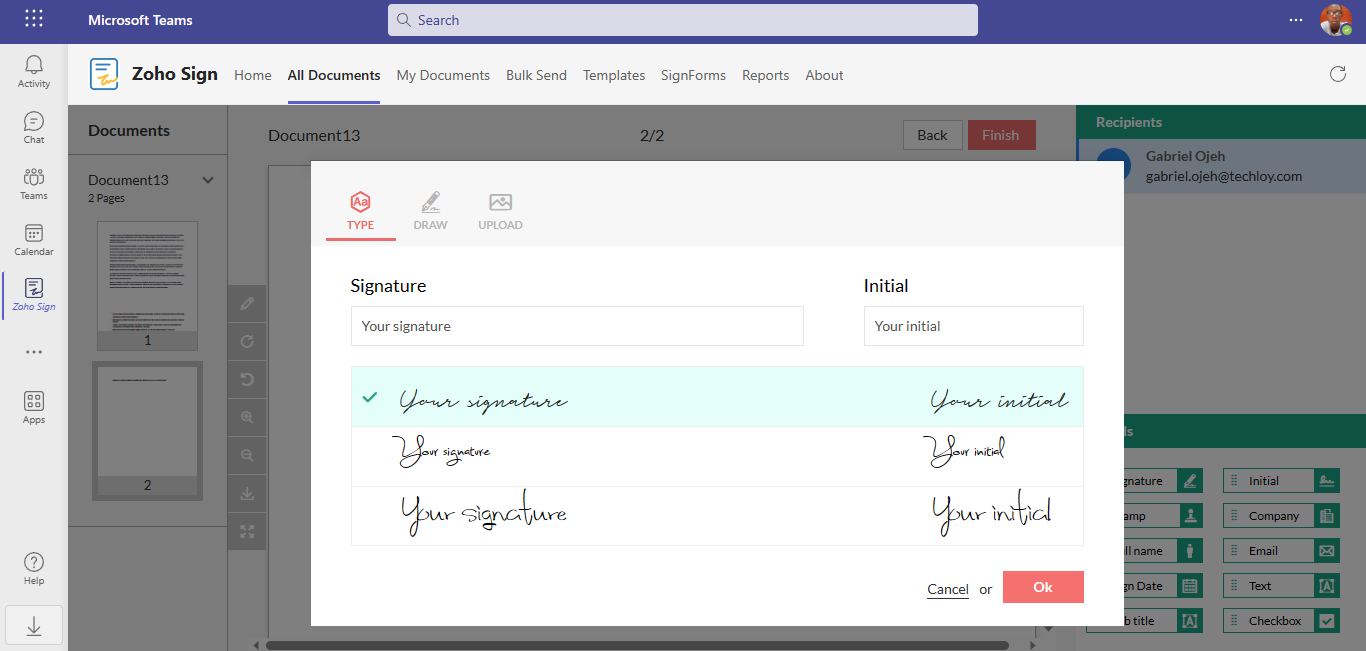Click the Email field button
Image resolution: width=1366 pixels, height=651 pixels.
(x=1281, y=551)
